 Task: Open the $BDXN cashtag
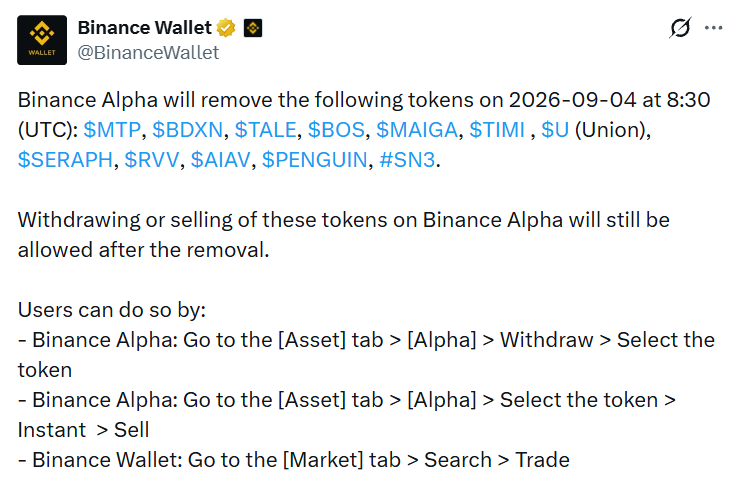[x=187, y=130]
